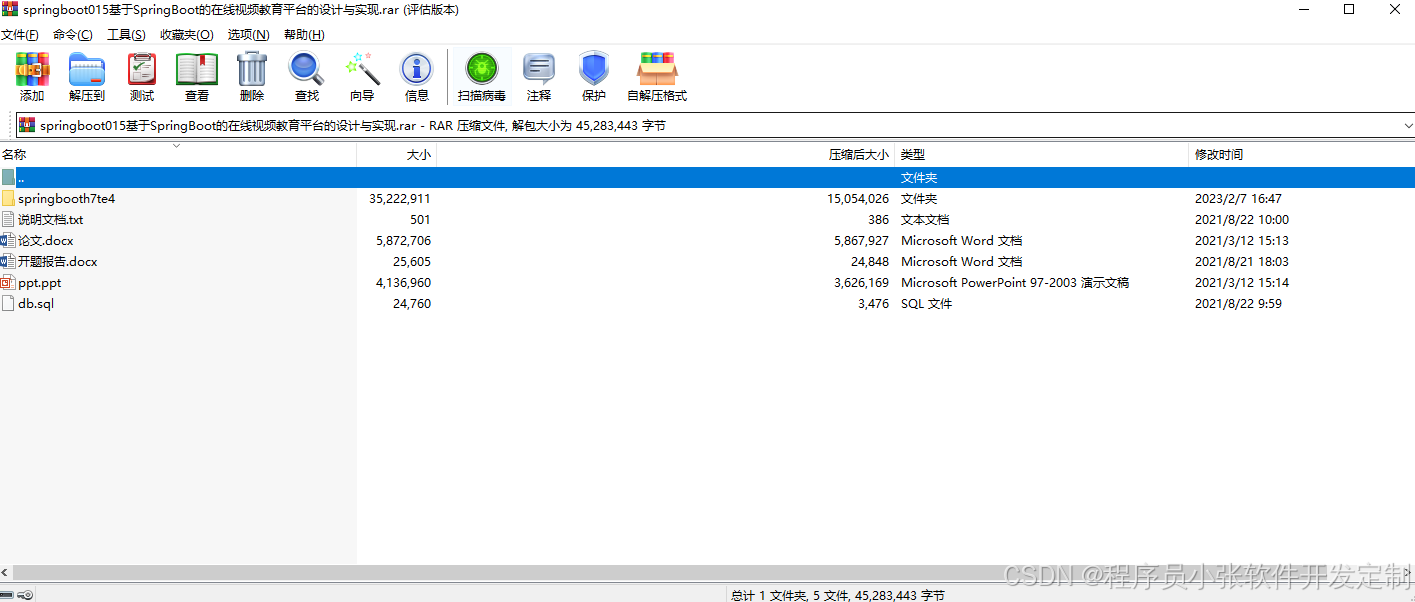Sort by 大小 column header

click(397, 155)
